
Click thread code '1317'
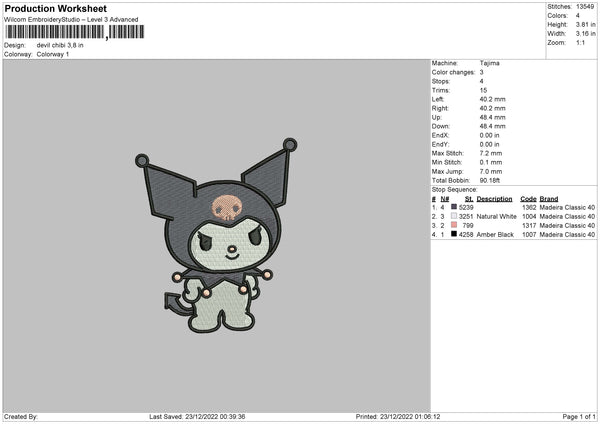point(529,225)
